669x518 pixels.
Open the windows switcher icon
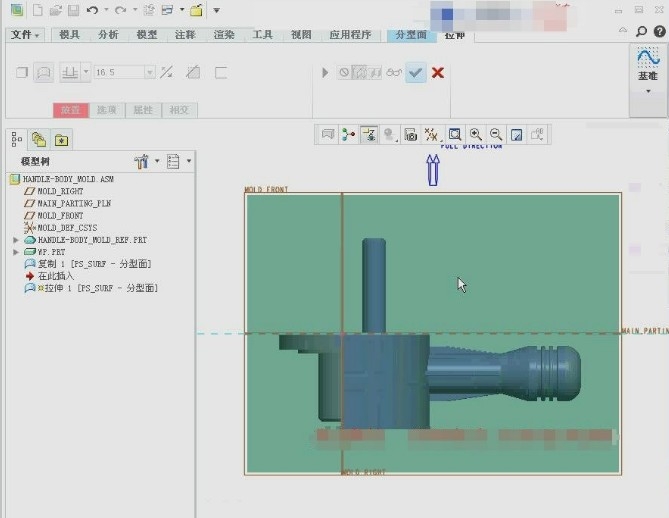click(x=168, y=10)
